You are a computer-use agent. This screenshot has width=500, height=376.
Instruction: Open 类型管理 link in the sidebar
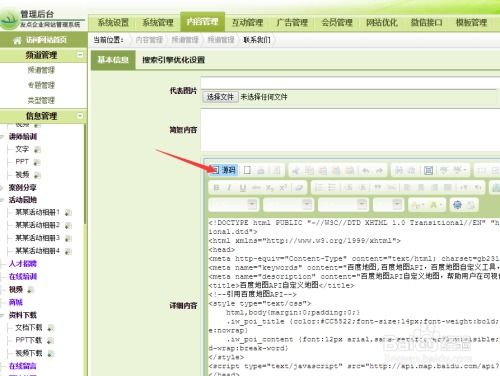click(41, 100)
